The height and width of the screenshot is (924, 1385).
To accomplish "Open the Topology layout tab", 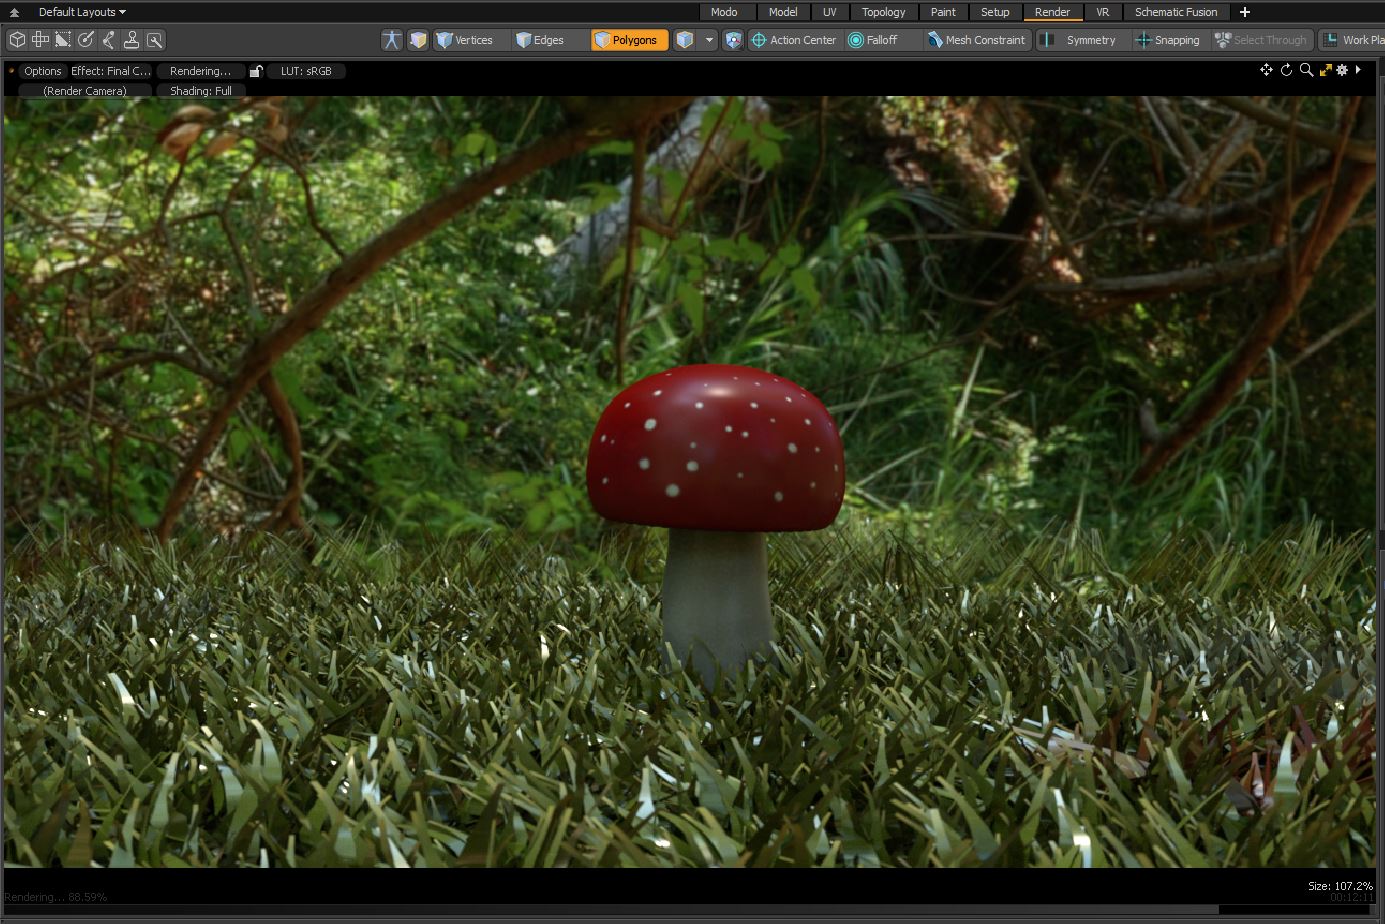I will [x=884, y=12].
